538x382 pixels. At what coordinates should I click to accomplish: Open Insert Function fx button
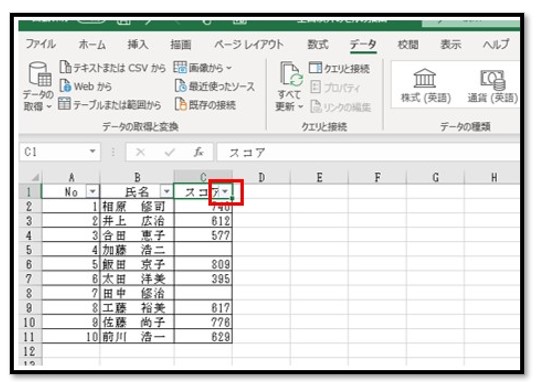click(198, 152)
